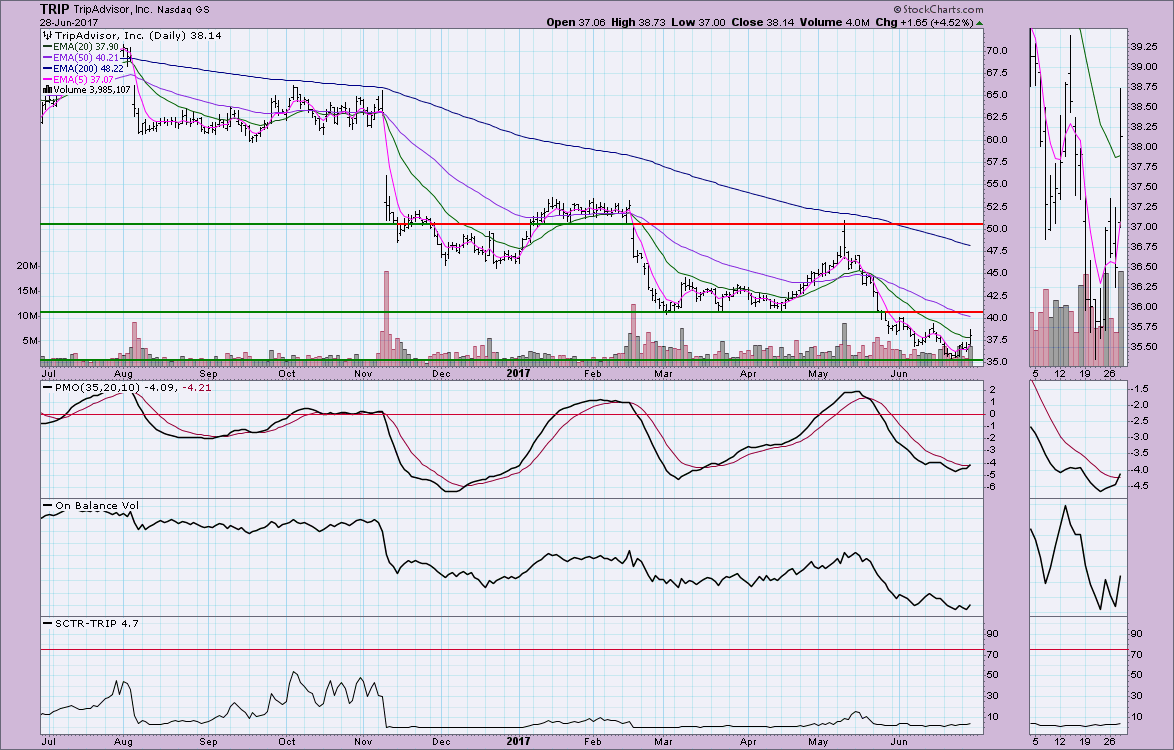This screenshot has height=750, width=1174.
Task: Click the Nov label on the bottom date axis
Action: (x=363, y=740)
